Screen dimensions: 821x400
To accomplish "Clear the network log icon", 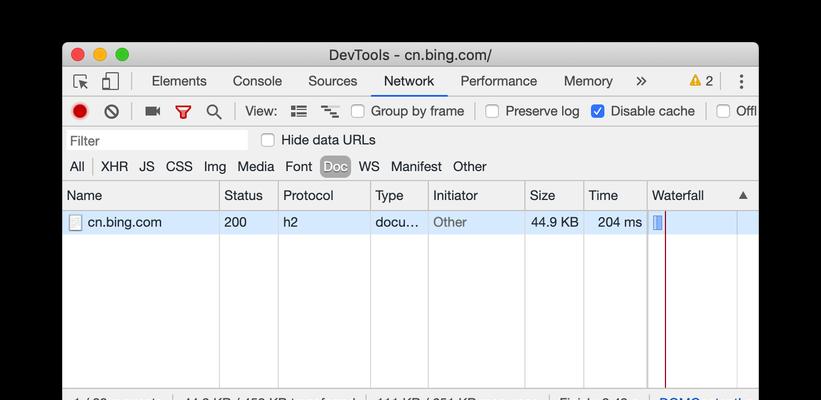I will coord(112,111).
